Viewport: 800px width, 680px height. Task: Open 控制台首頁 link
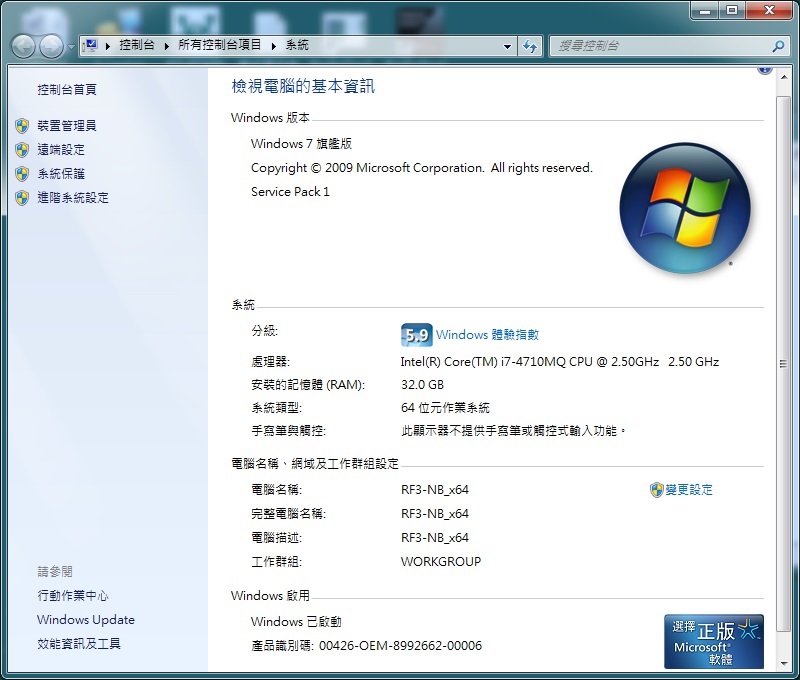[x=67, y=90]
